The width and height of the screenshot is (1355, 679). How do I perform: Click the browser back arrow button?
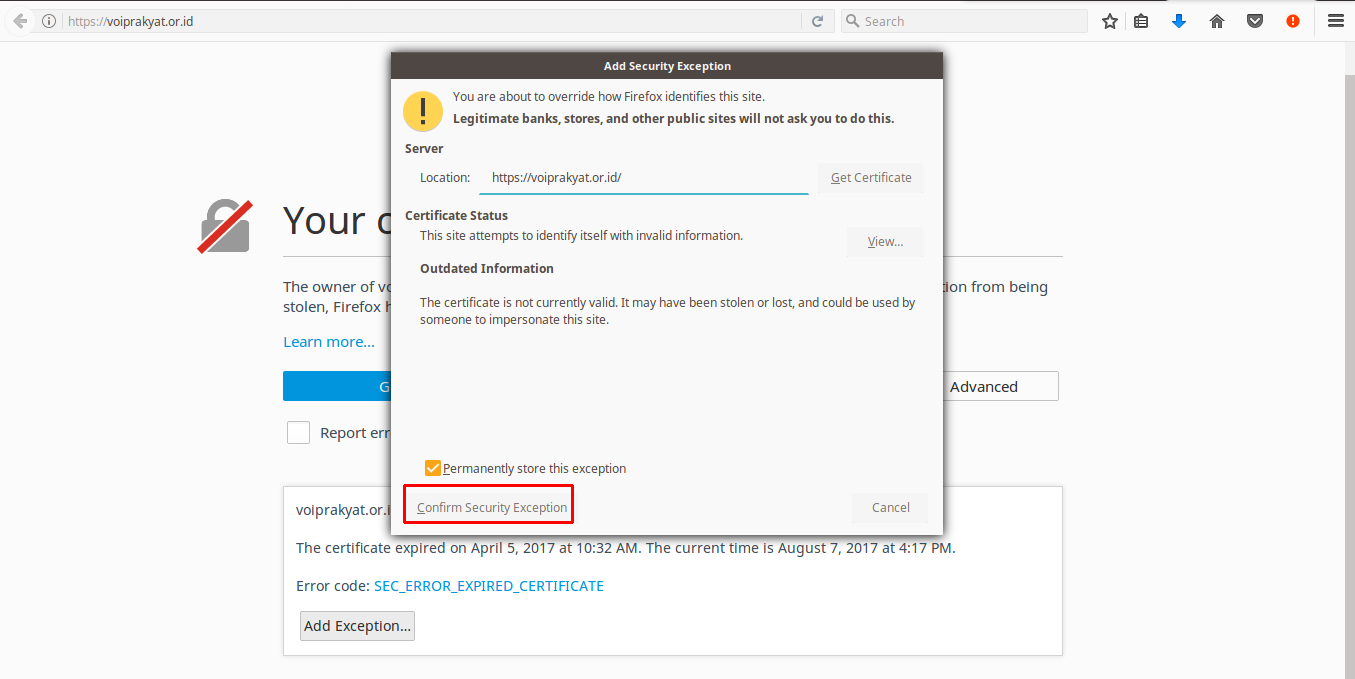tap(19, 21)
